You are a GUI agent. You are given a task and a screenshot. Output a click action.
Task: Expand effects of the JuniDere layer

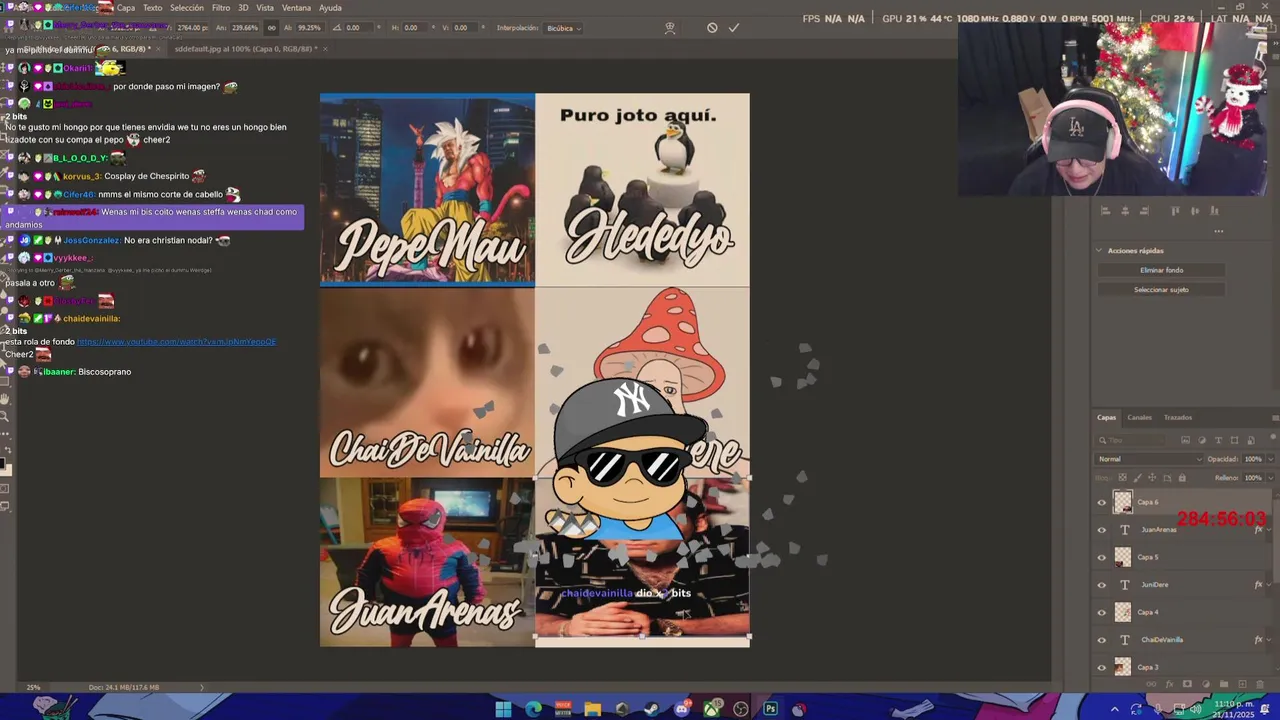(x=1269, y=585)
